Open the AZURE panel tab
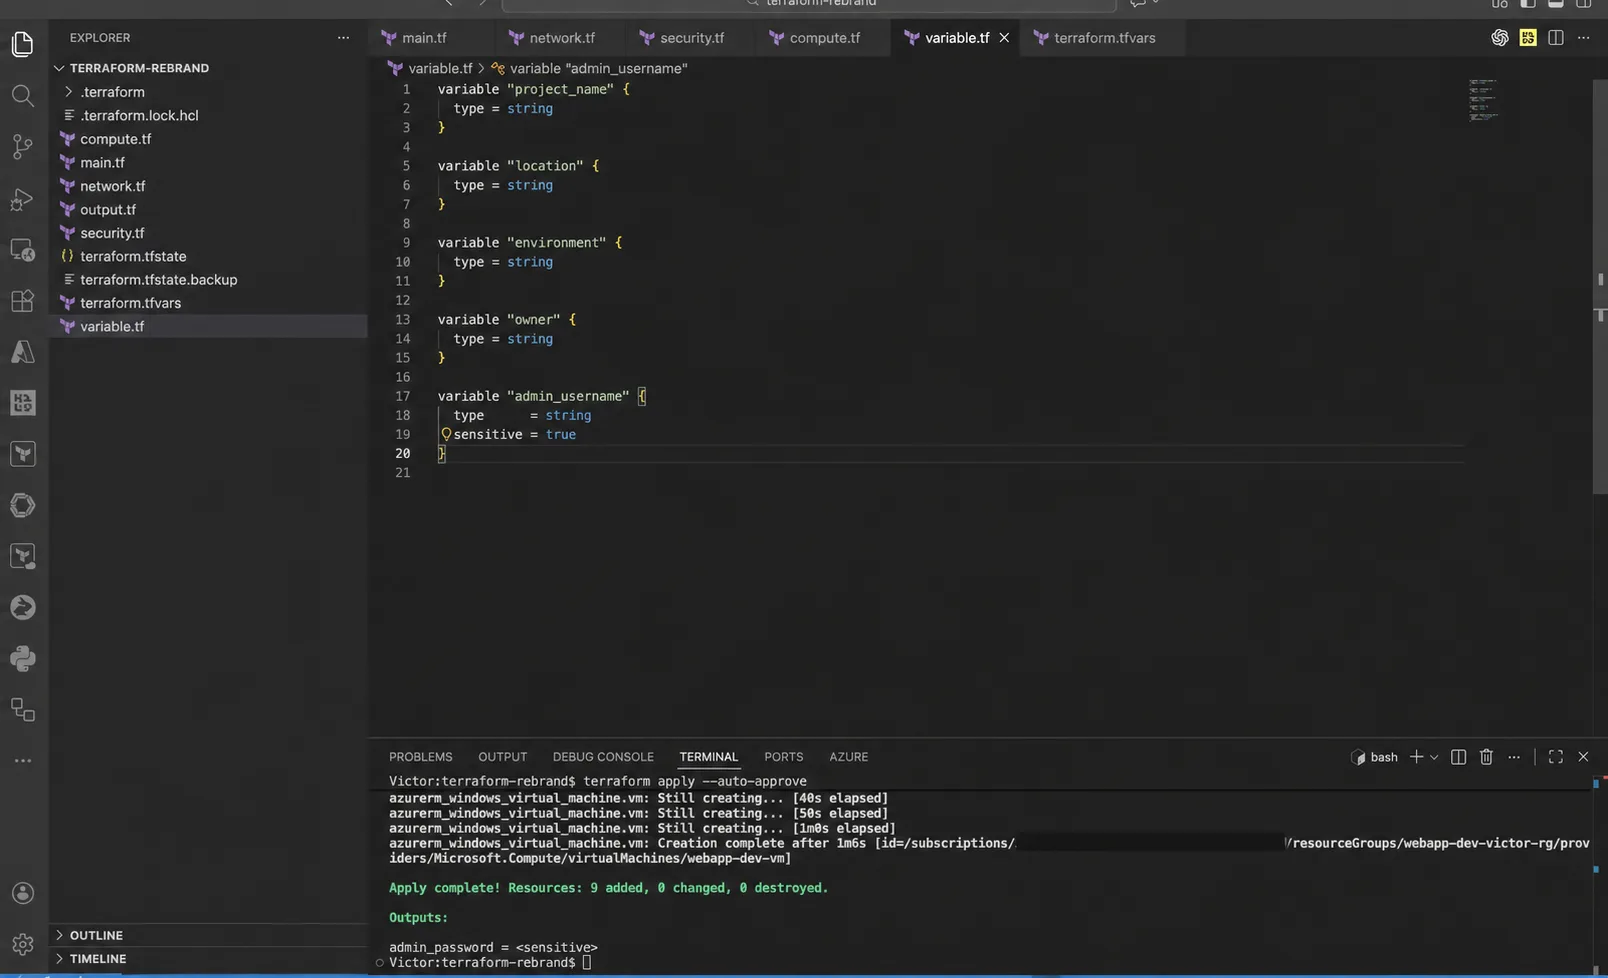Image resolution: width=1608 pixels, height=978 pixels. click(x=848, y=757)
